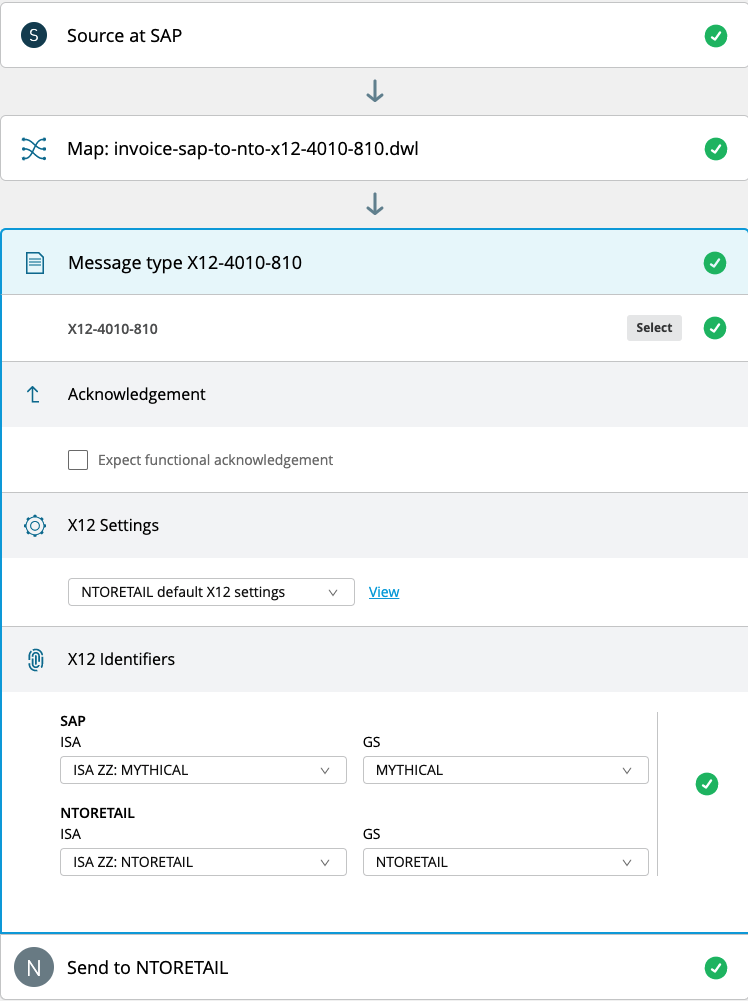The image size is (748, 1001).
Task: Click the Map shuffle icon
Action: point(34,149)
